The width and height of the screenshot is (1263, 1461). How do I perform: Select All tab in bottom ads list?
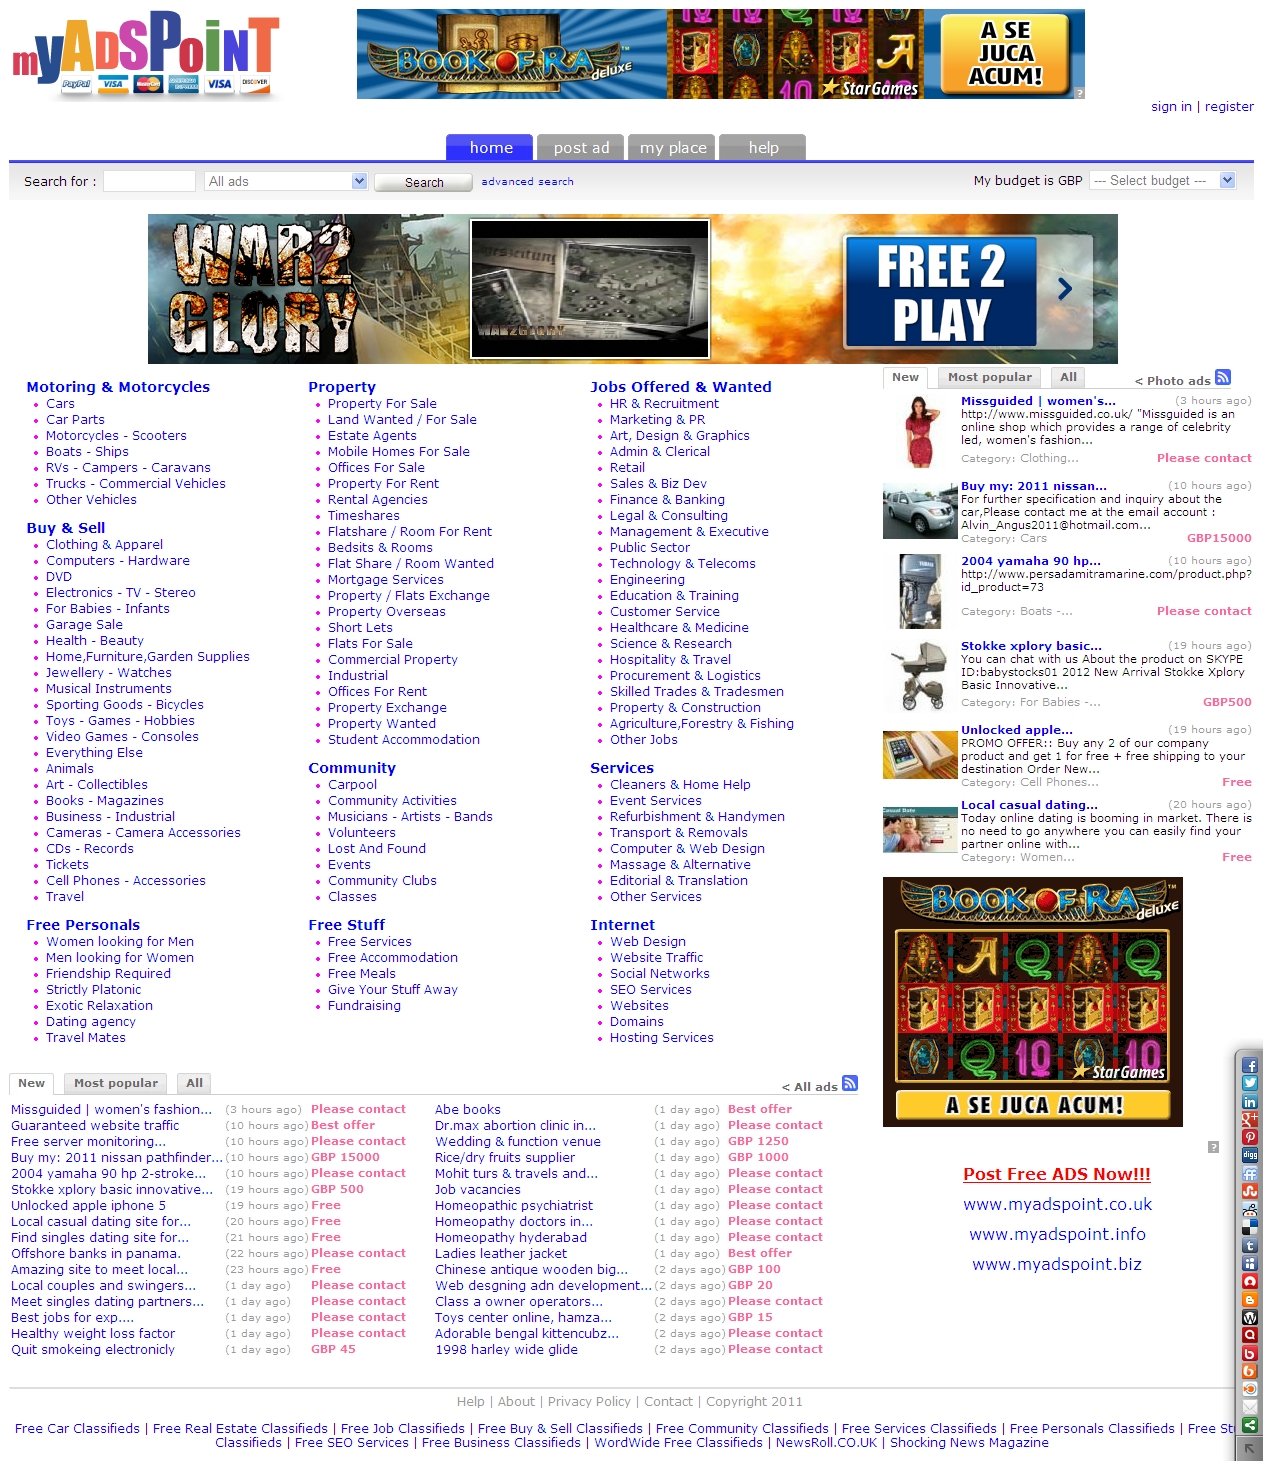pos(194,1083)
